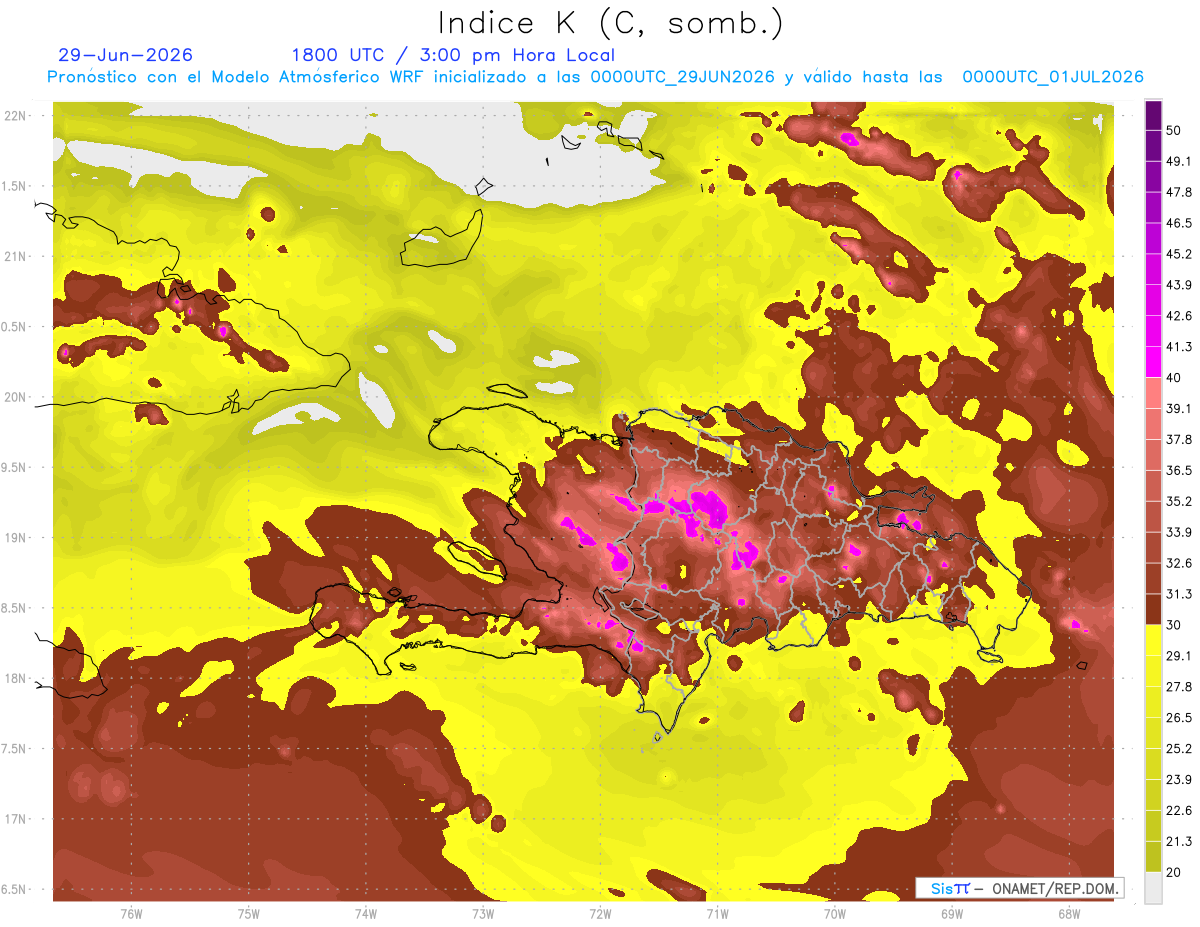Click the "1.5N" latitude label
The image size is (1200, 927).
[x=15, y=186]
